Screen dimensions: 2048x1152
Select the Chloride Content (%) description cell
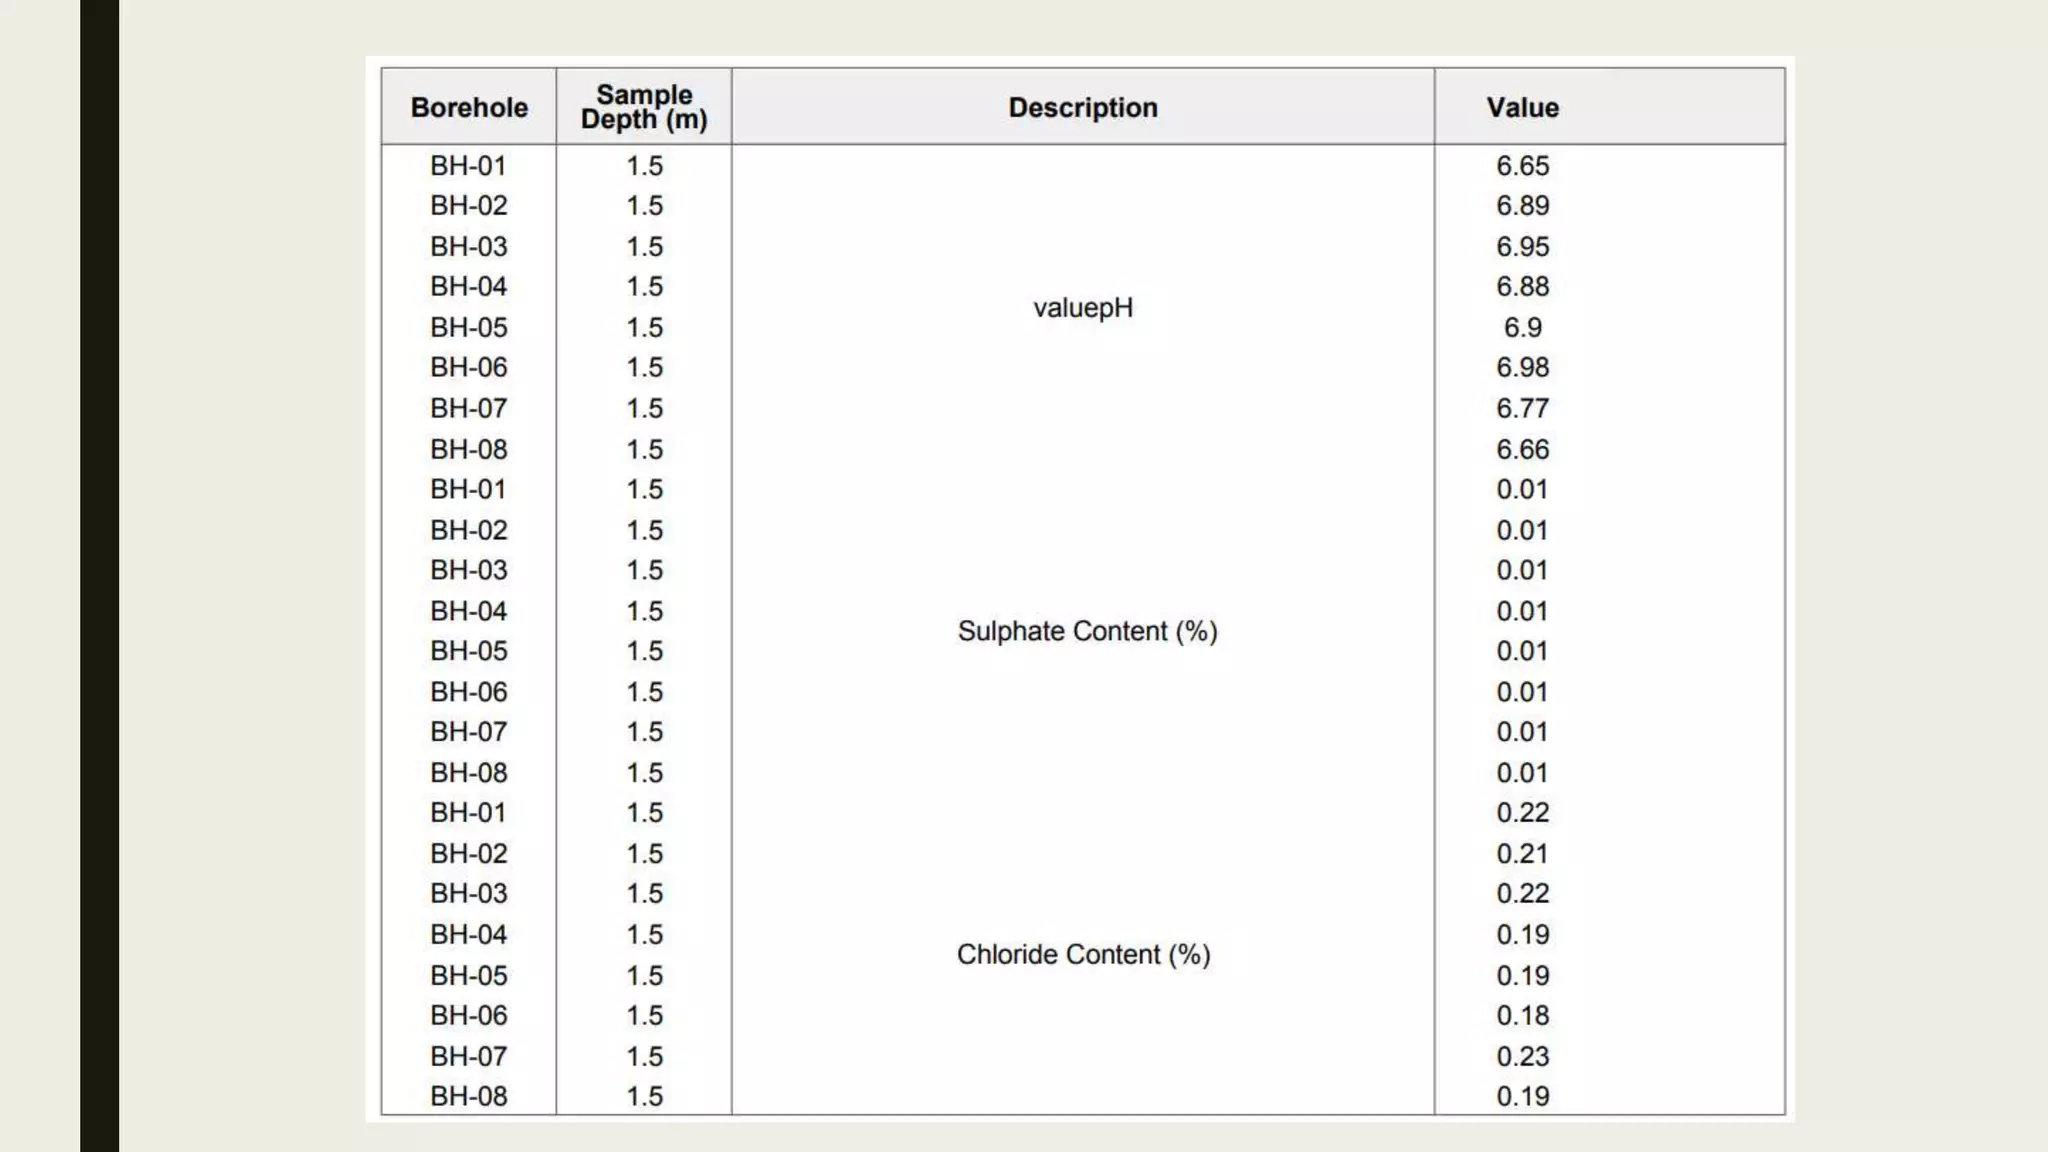point(1083,954)
